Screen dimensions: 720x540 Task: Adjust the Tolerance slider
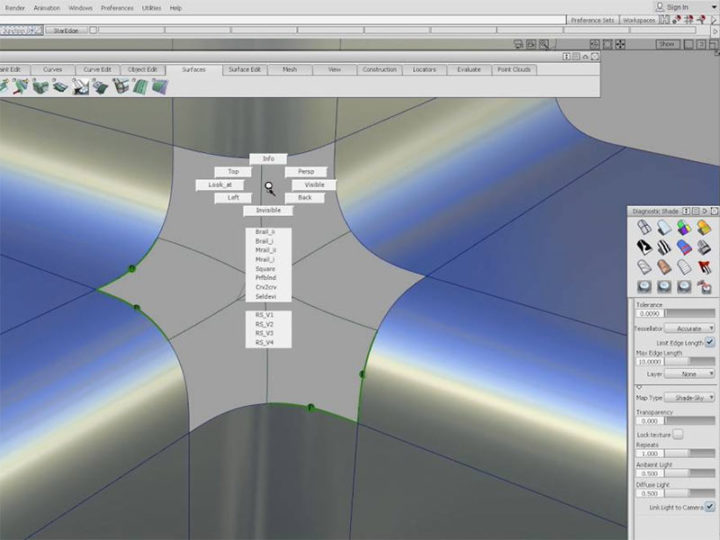690,313
